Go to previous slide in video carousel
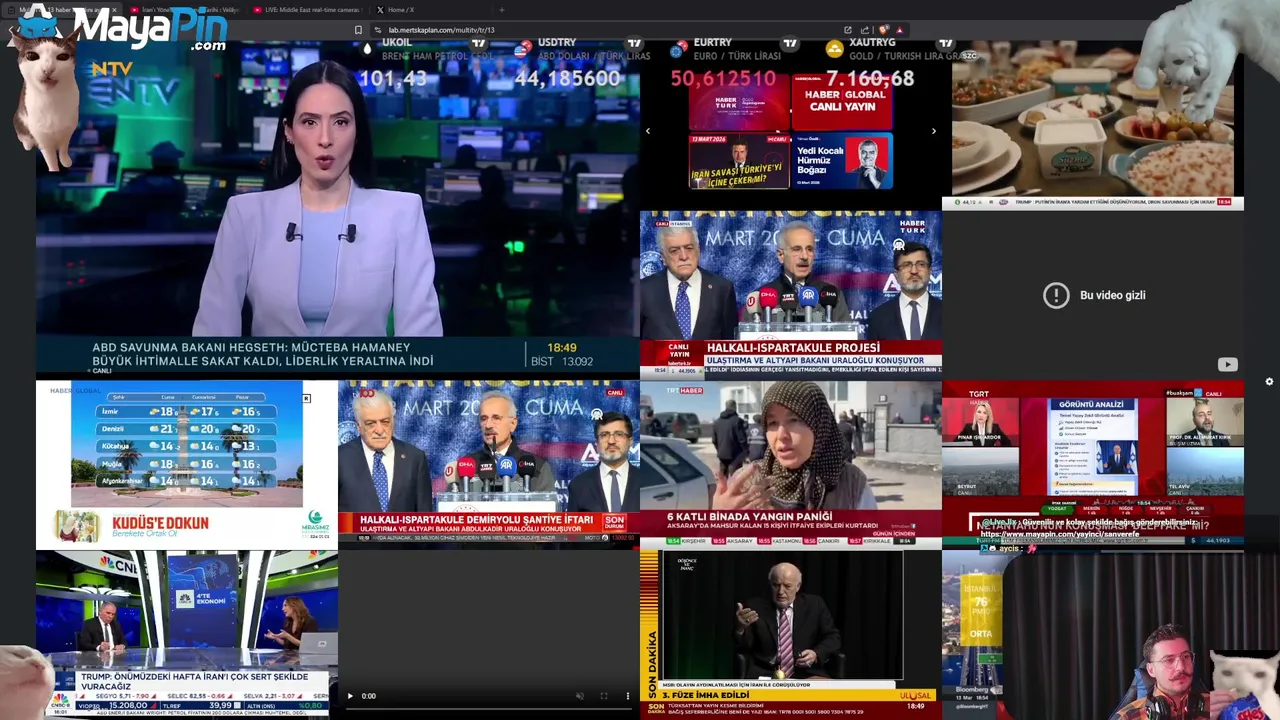The width and height of the screenshot is (1280, 720). click(x=648, y=131)
